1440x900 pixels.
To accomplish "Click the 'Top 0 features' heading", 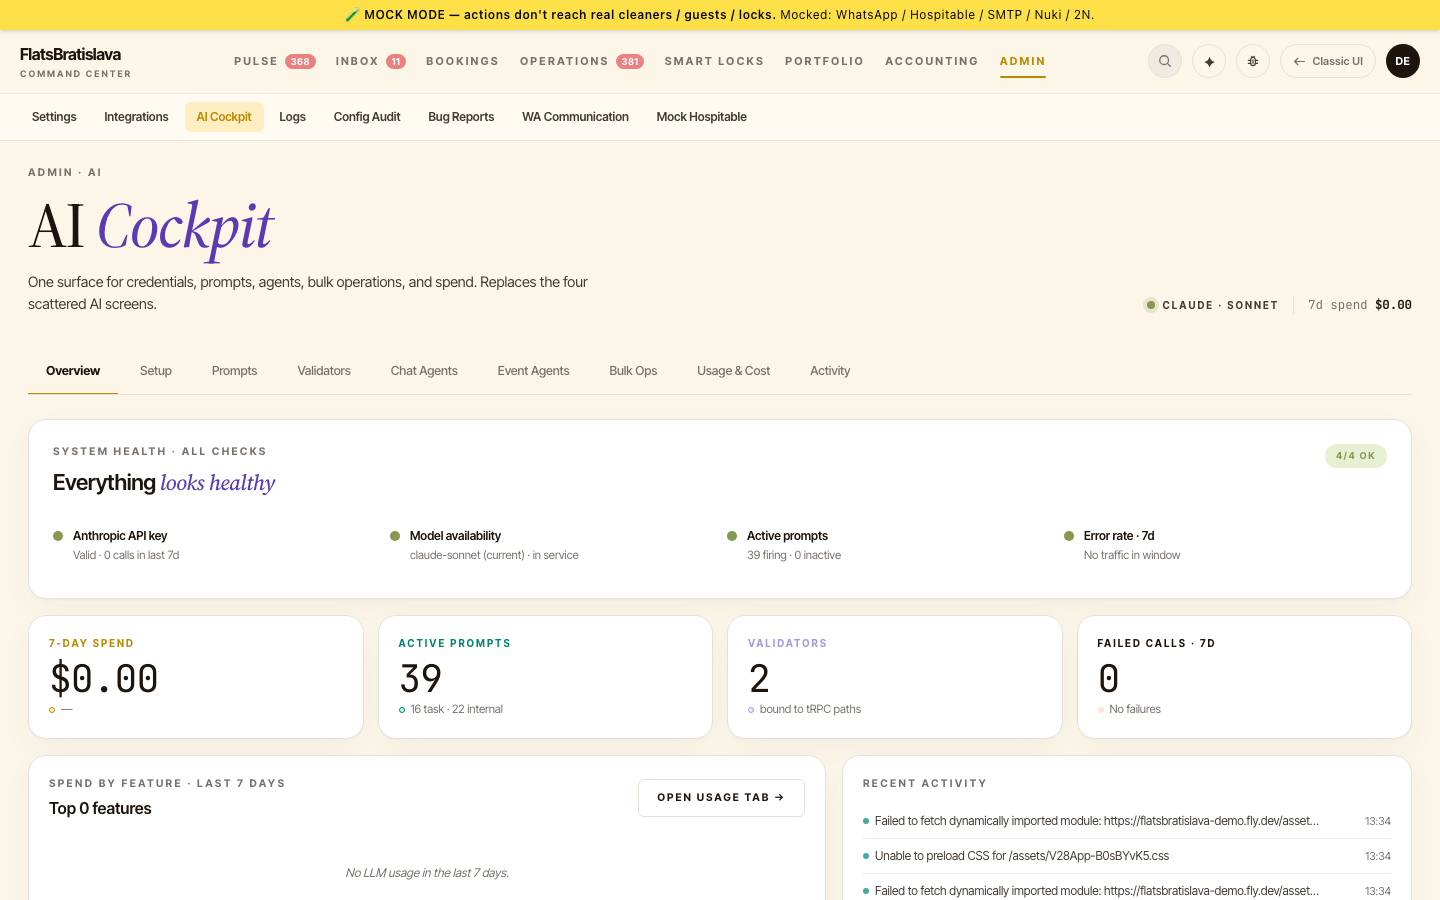I will point(100,808).
